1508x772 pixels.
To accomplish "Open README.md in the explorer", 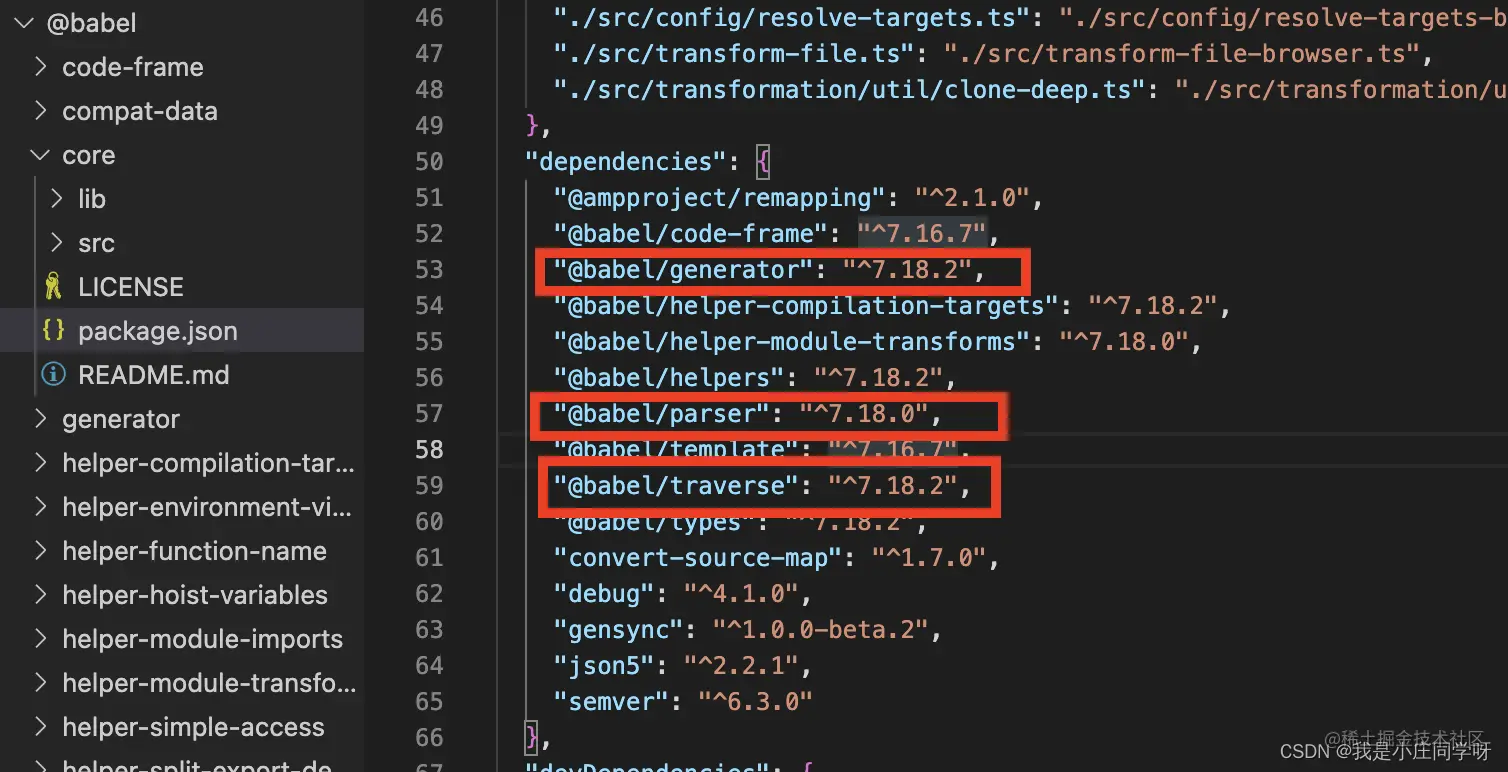I will coord(154,375).
